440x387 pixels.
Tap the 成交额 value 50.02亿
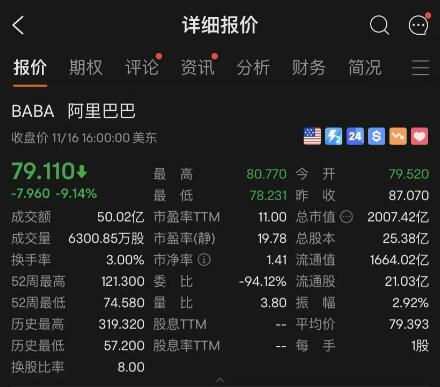pyautogui.click(x=121, y=217)
